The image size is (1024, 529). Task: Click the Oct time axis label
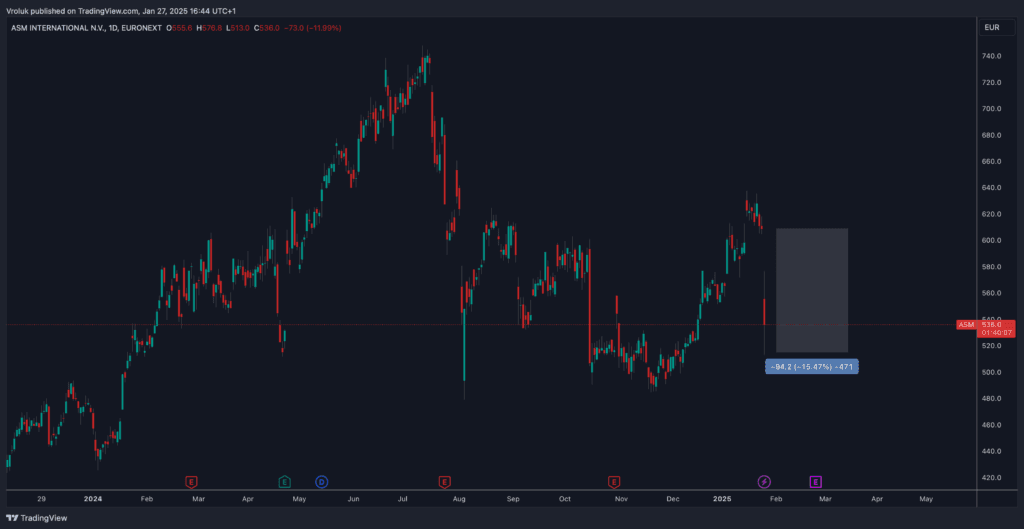pyautogui.click(x=565, y=499)
